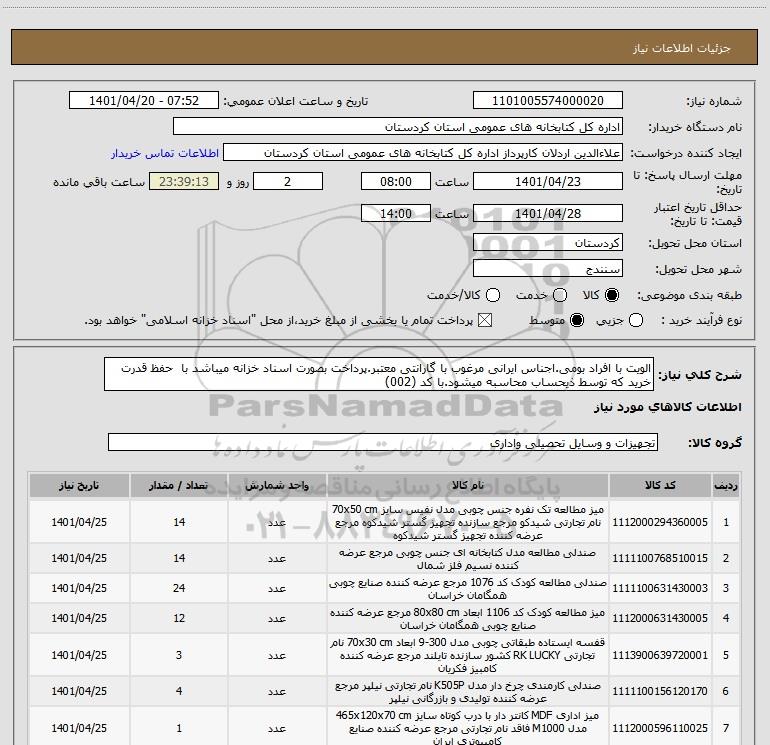Select item code 1111100631430003
This screenshot has height=745, width=770.
660,588
